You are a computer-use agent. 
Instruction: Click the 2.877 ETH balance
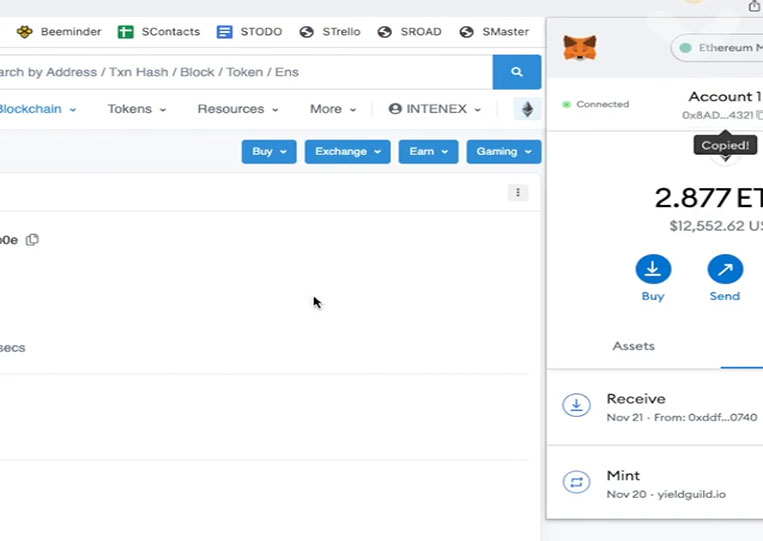click(708, 198)
